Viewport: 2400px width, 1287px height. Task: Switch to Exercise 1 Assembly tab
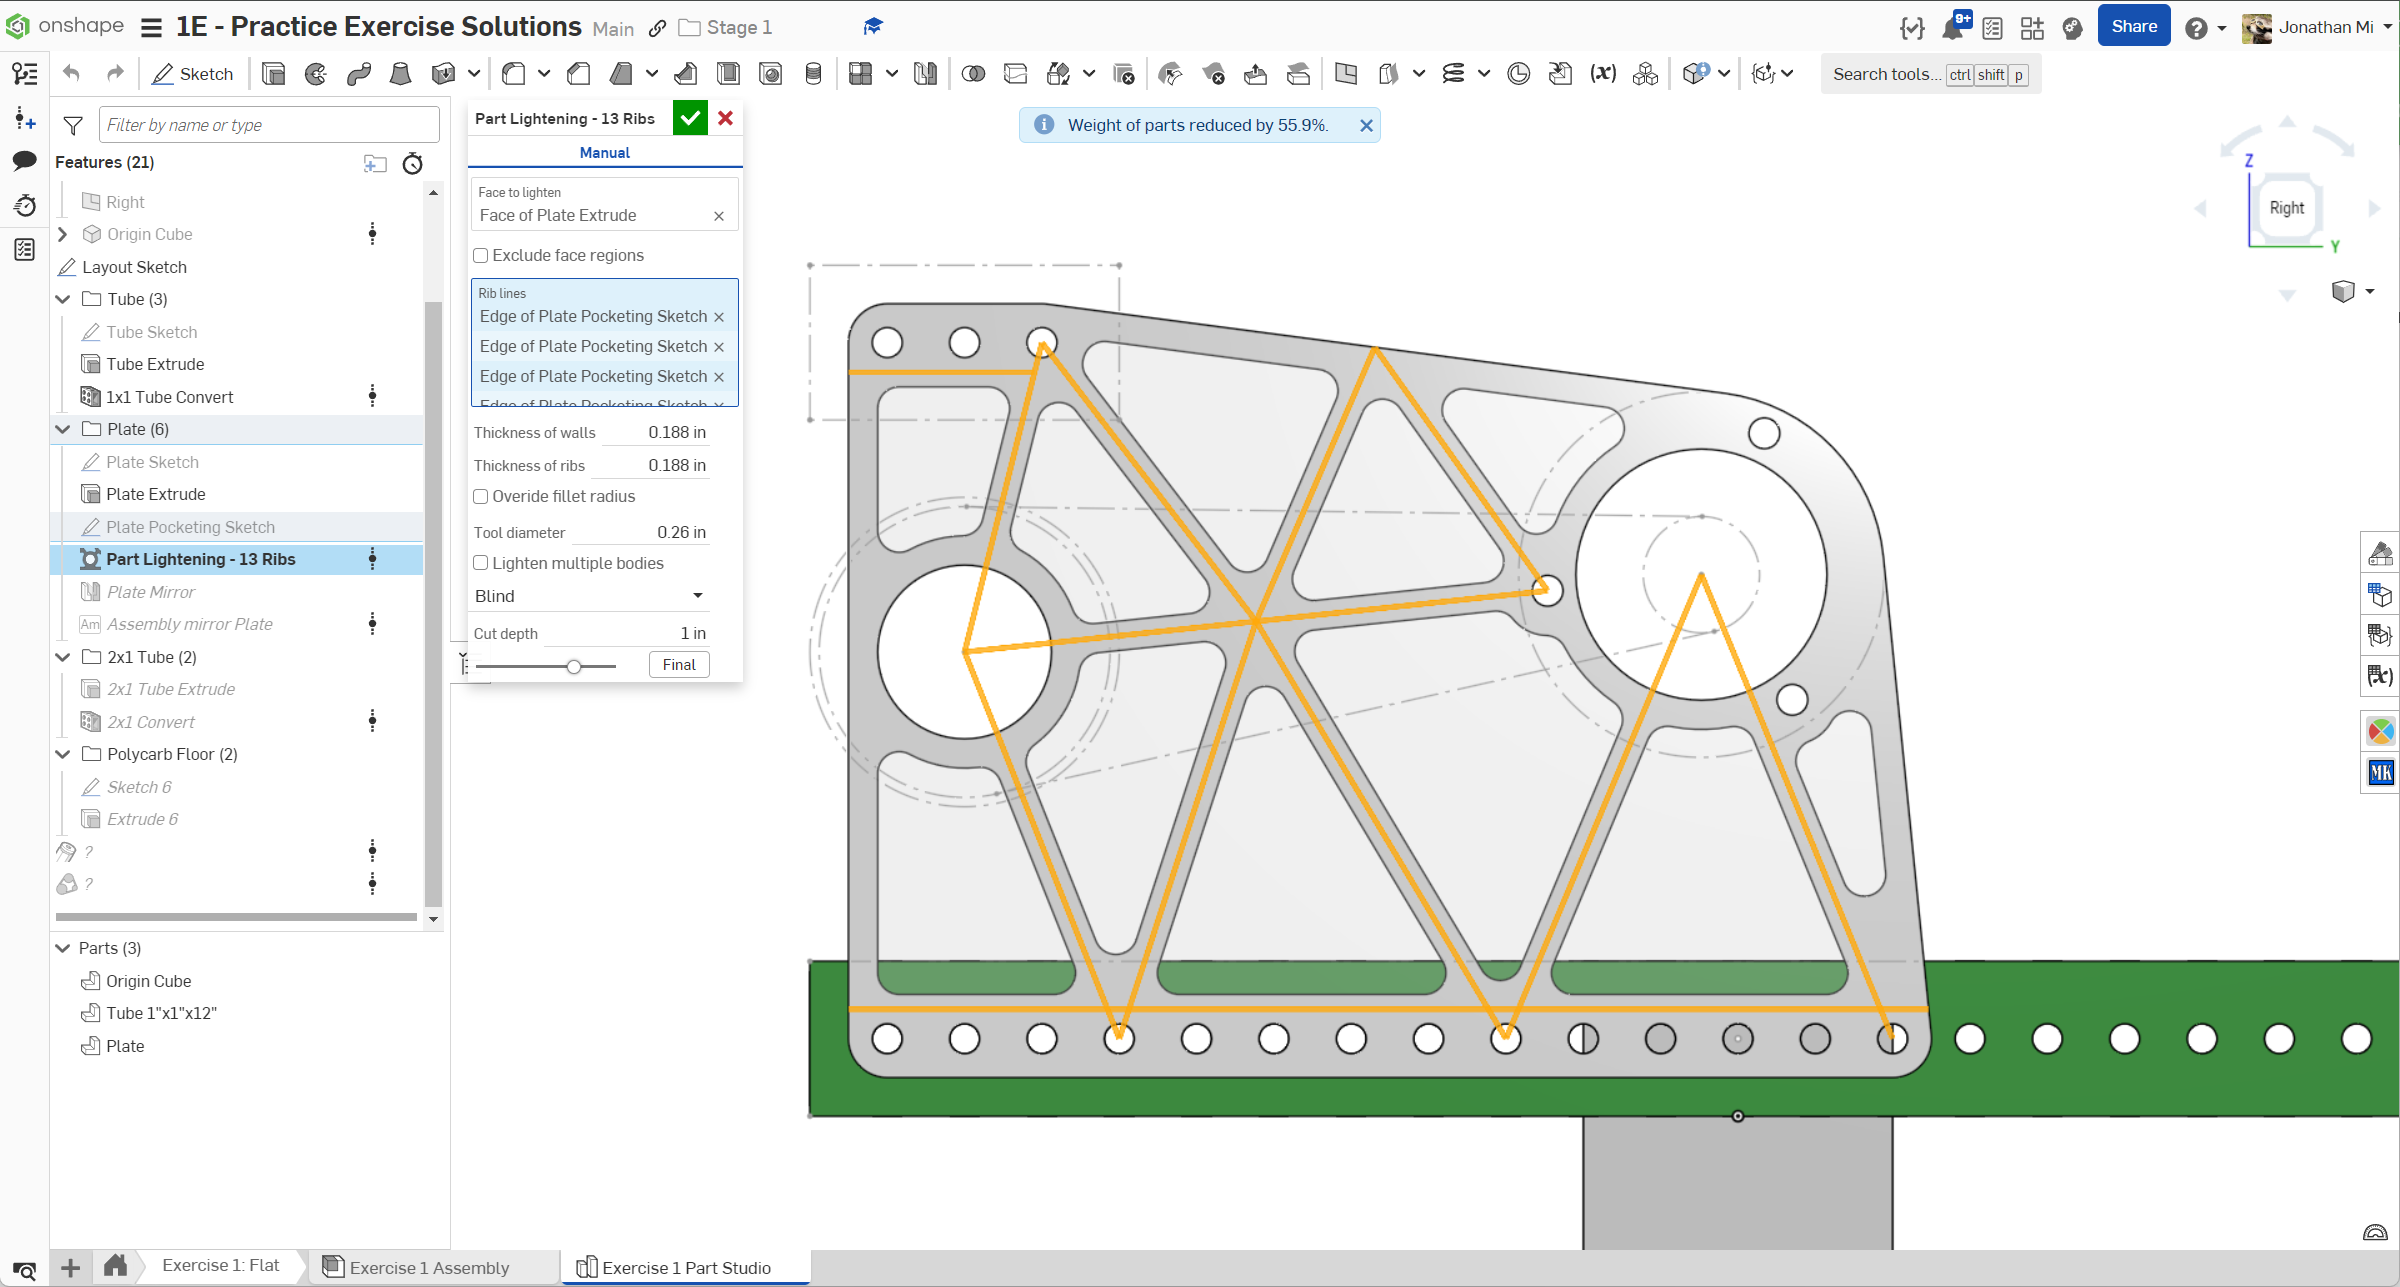[429, 1267]
